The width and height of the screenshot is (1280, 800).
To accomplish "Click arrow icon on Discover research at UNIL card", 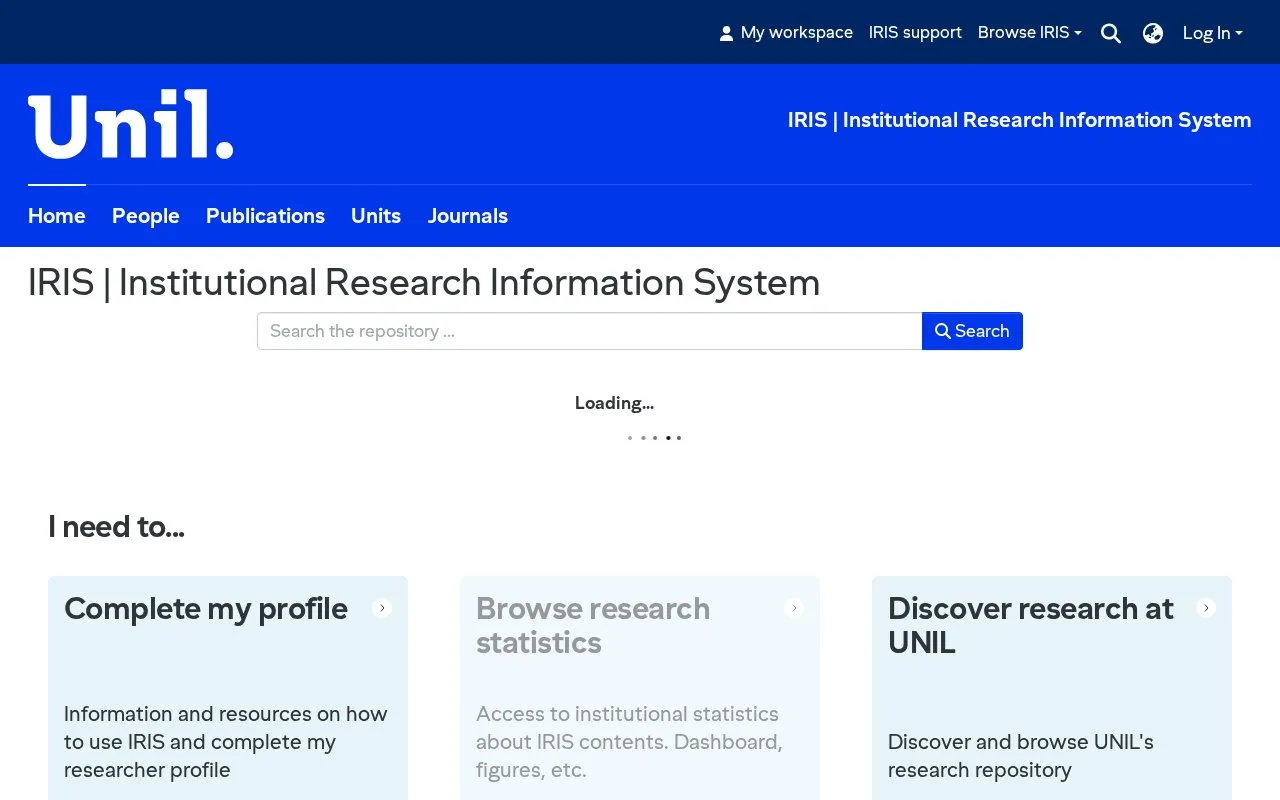I will coord(1206,608).
